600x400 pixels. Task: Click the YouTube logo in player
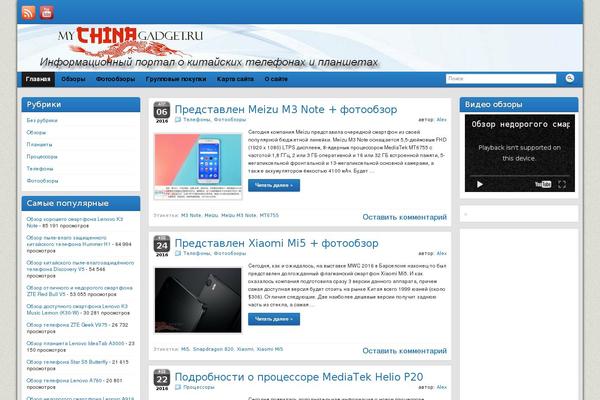coord(543,184)
